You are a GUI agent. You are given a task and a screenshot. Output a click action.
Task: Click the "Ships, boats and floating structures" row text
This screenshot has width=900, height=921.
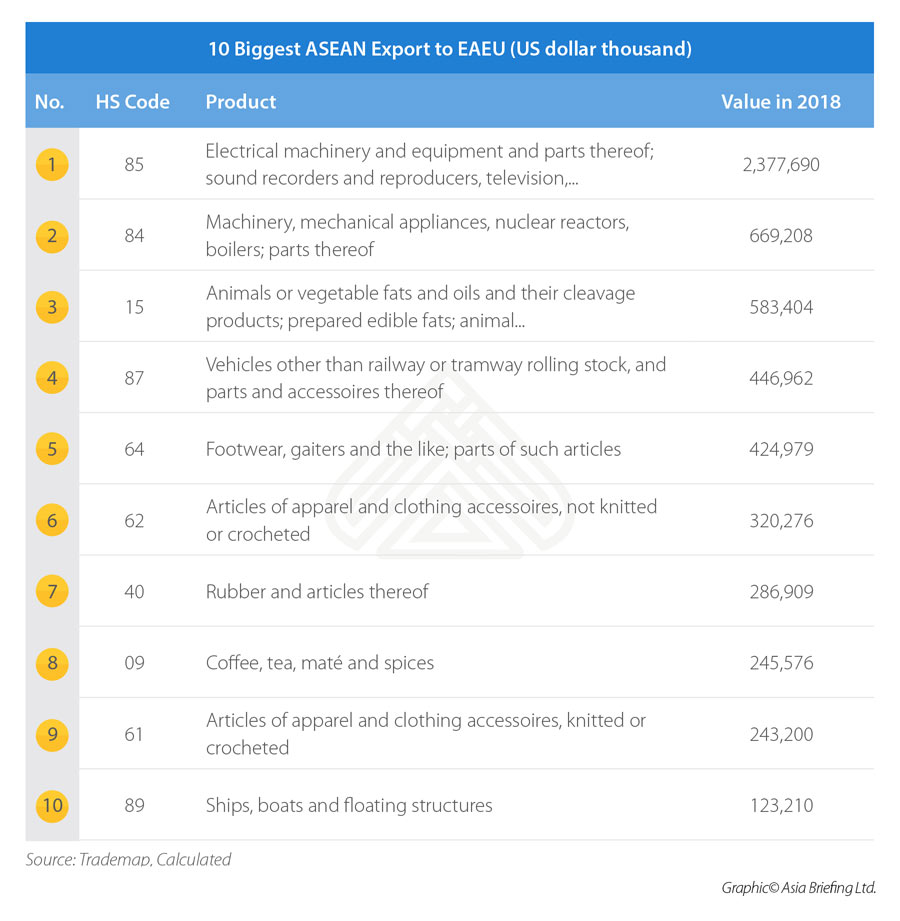349,805
